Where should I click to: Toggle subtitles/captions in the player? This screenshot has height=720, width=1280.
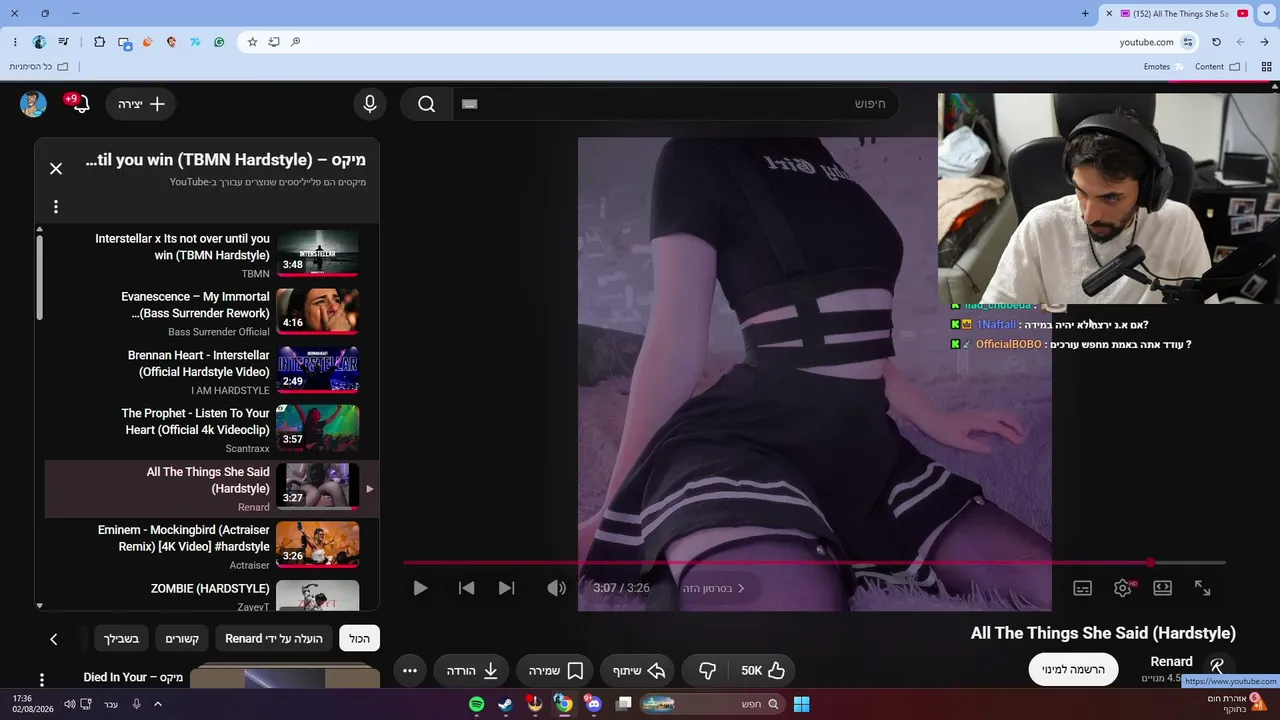click(1082, 588)
